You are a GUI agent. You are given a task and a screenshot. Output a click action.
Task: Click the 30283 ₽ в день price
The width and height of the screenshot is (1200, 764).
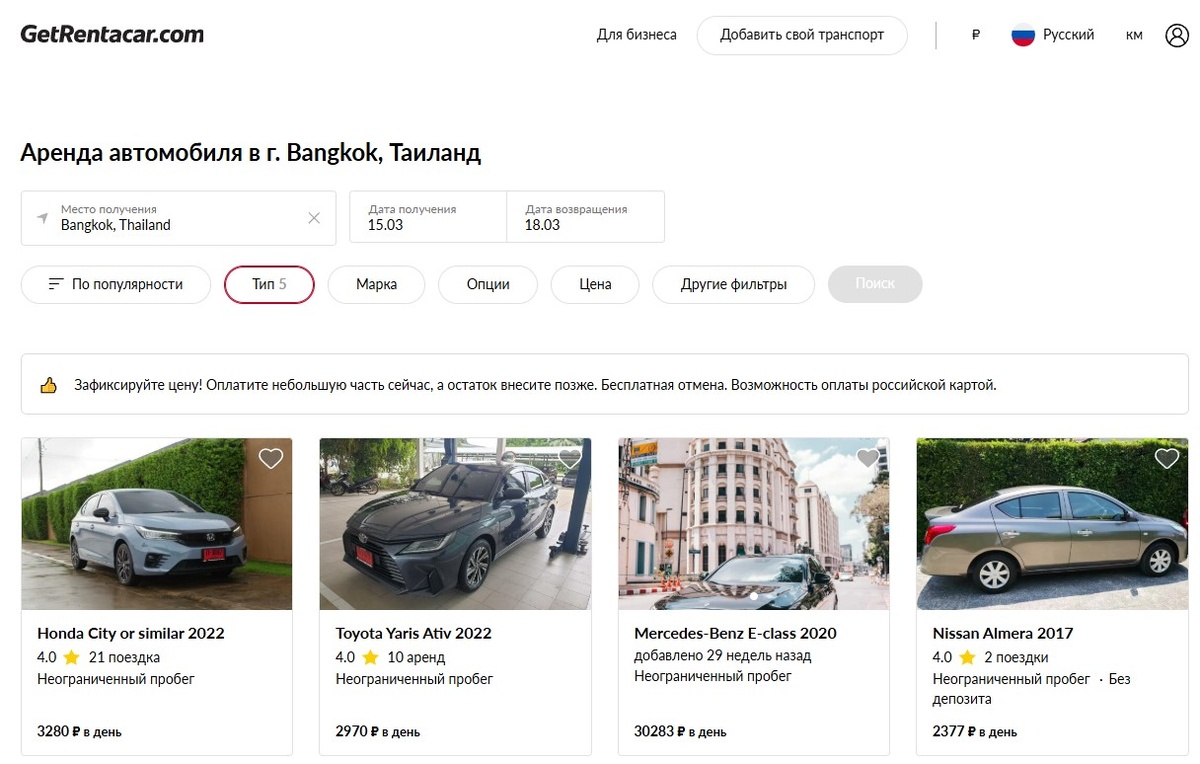coord(680,732)
